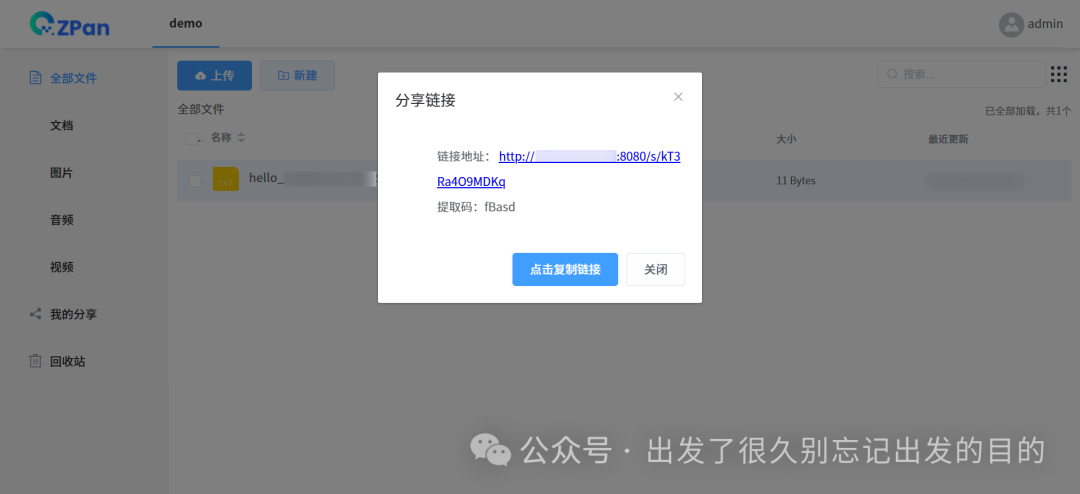
Task: Click the hello_ file name
Action: 313,178
